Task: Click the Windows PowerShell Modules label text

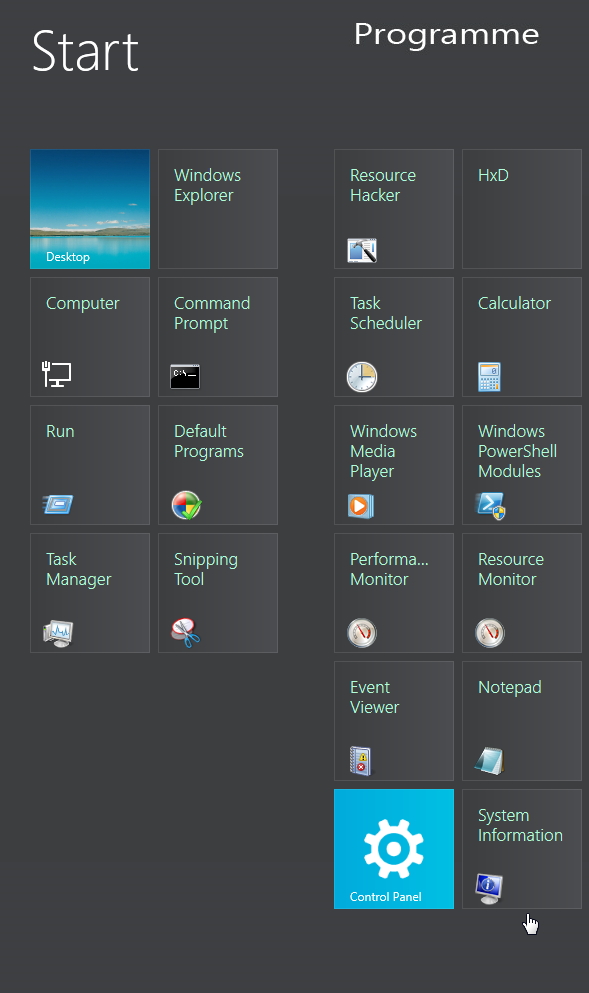Action: tap(517, 451)
